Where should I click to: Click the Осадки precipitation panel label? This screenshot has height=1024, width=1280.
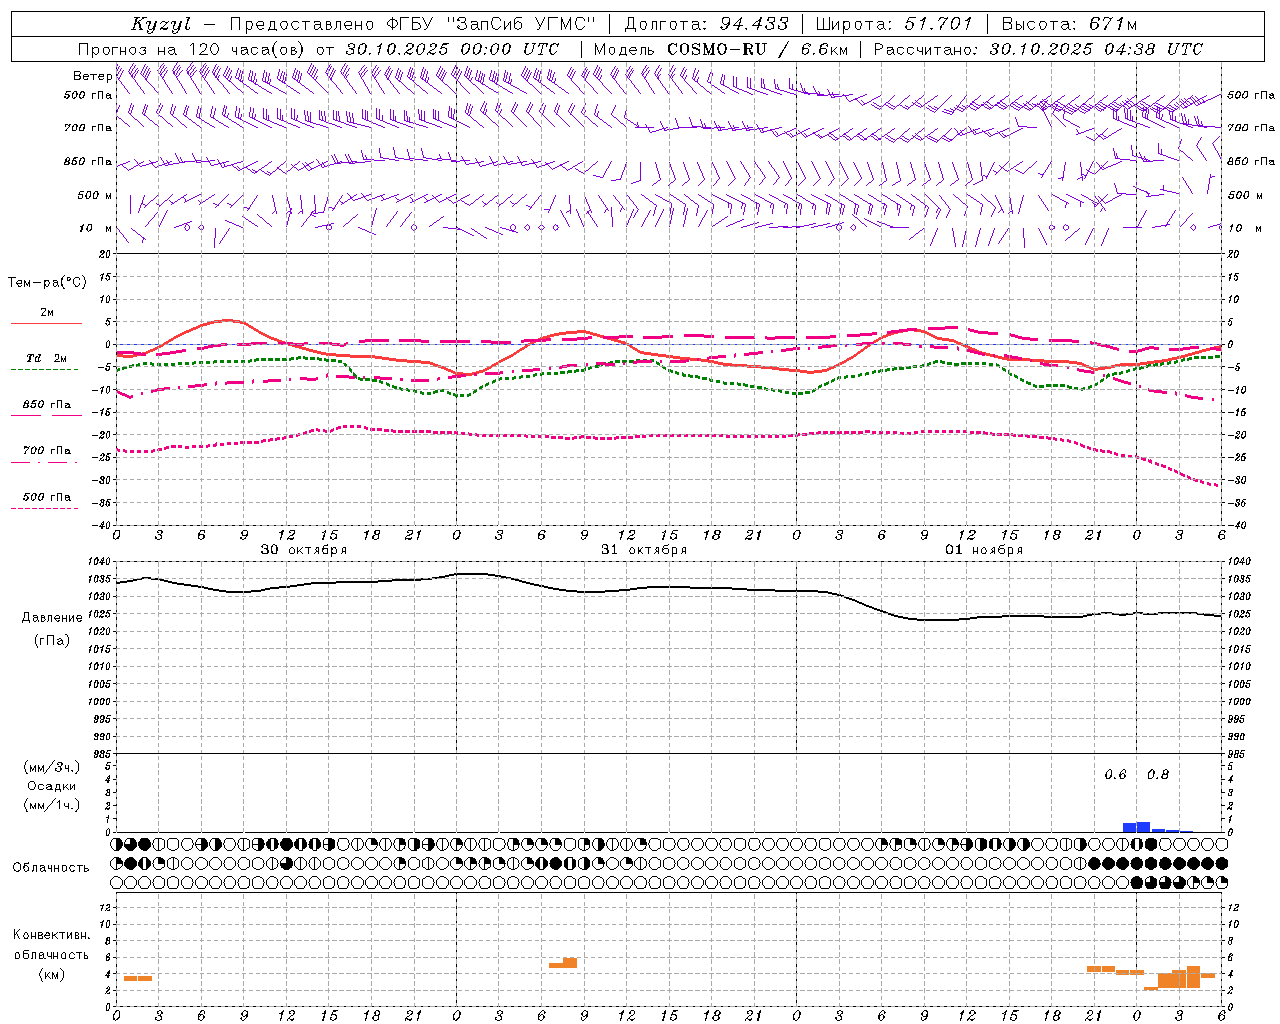pyautogui.click(x=51, y=786)
